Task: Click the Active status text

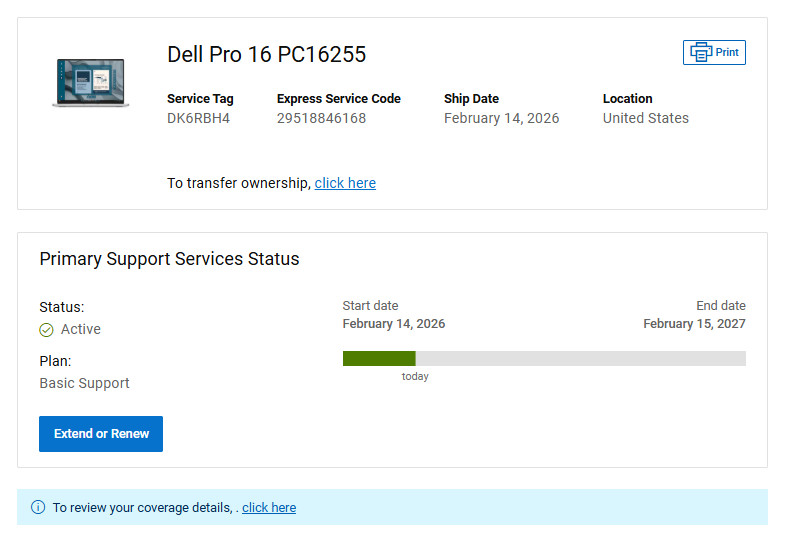Action: (x=81, y=329)
